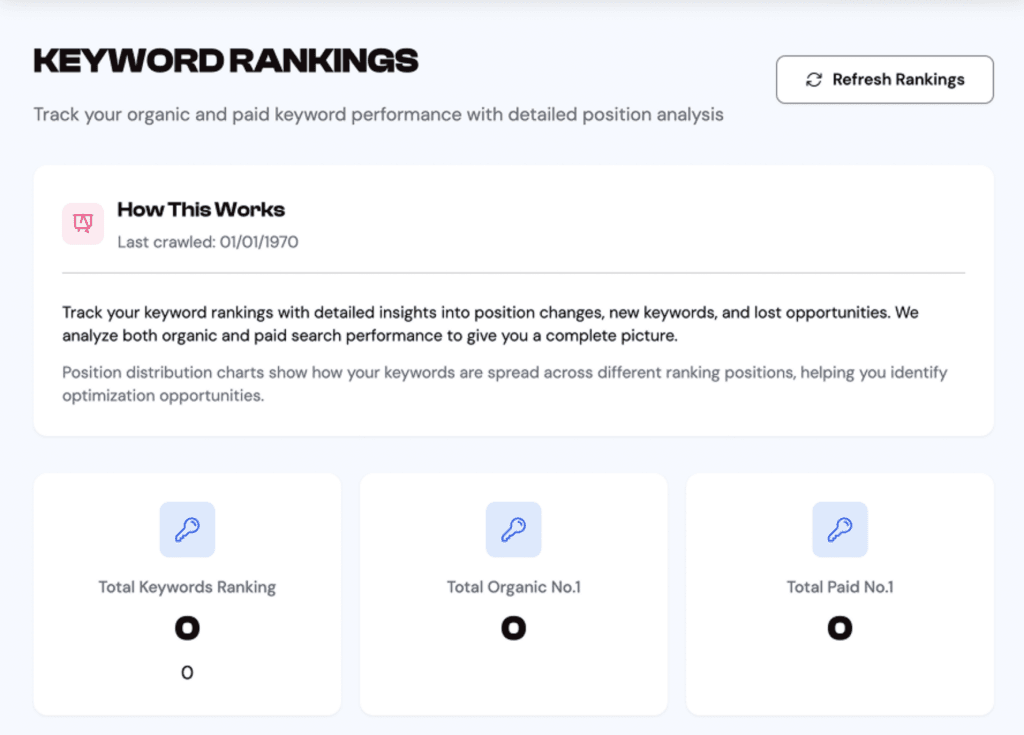Image resolution: width=1024 pixels, height=735 pixels.
Task: Click the key icon on Total Keywords Ranking card
Action: (187, 530)
